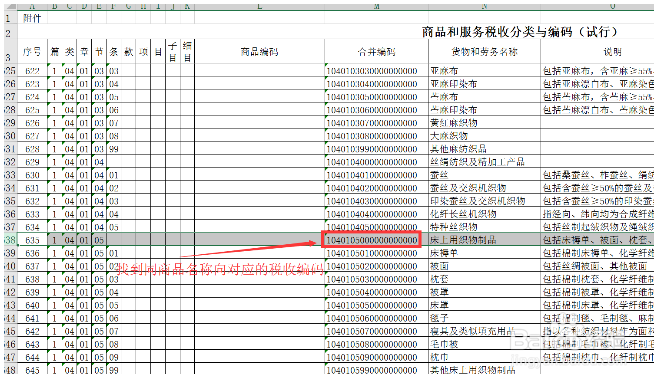Select the 枕巾 name cell
This screenshot has height=384, width=665.
pyautogui.click(x=484, y=357)
